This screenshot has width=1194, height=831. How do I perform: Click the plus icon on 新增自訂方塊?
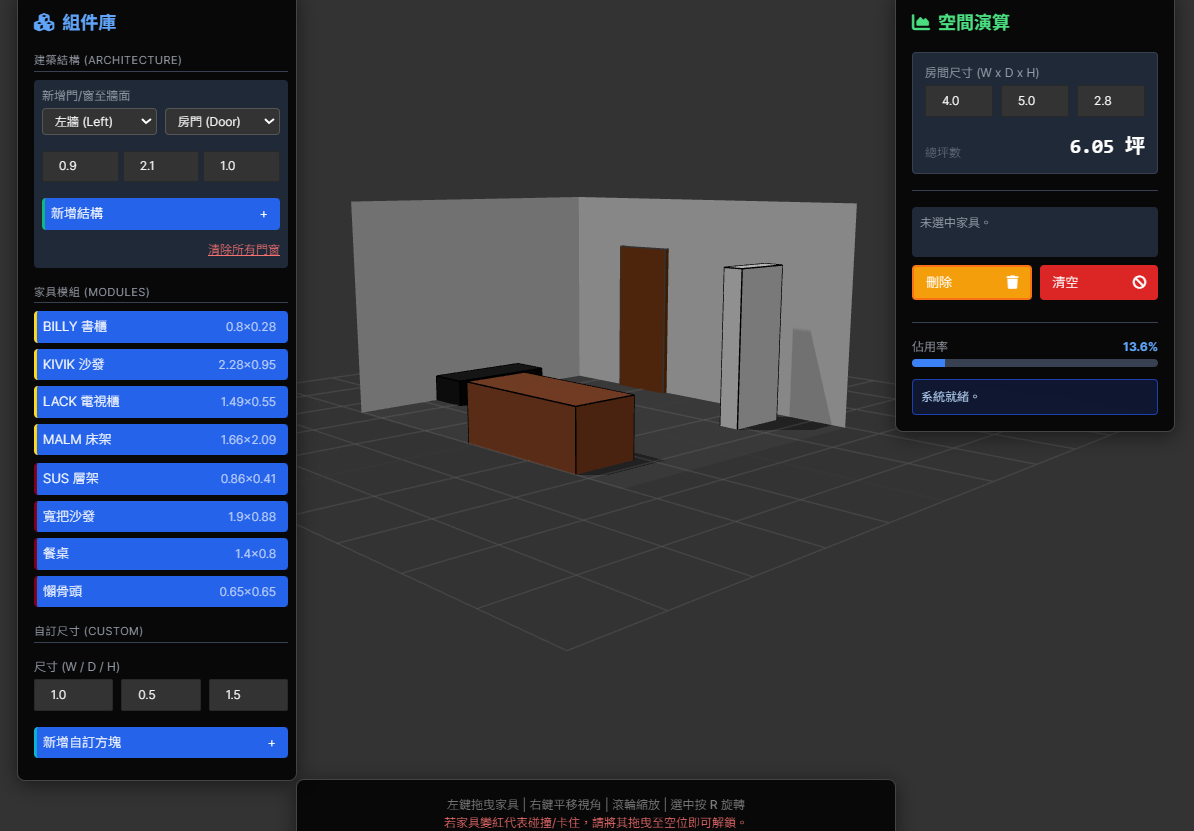coord(271,743)
